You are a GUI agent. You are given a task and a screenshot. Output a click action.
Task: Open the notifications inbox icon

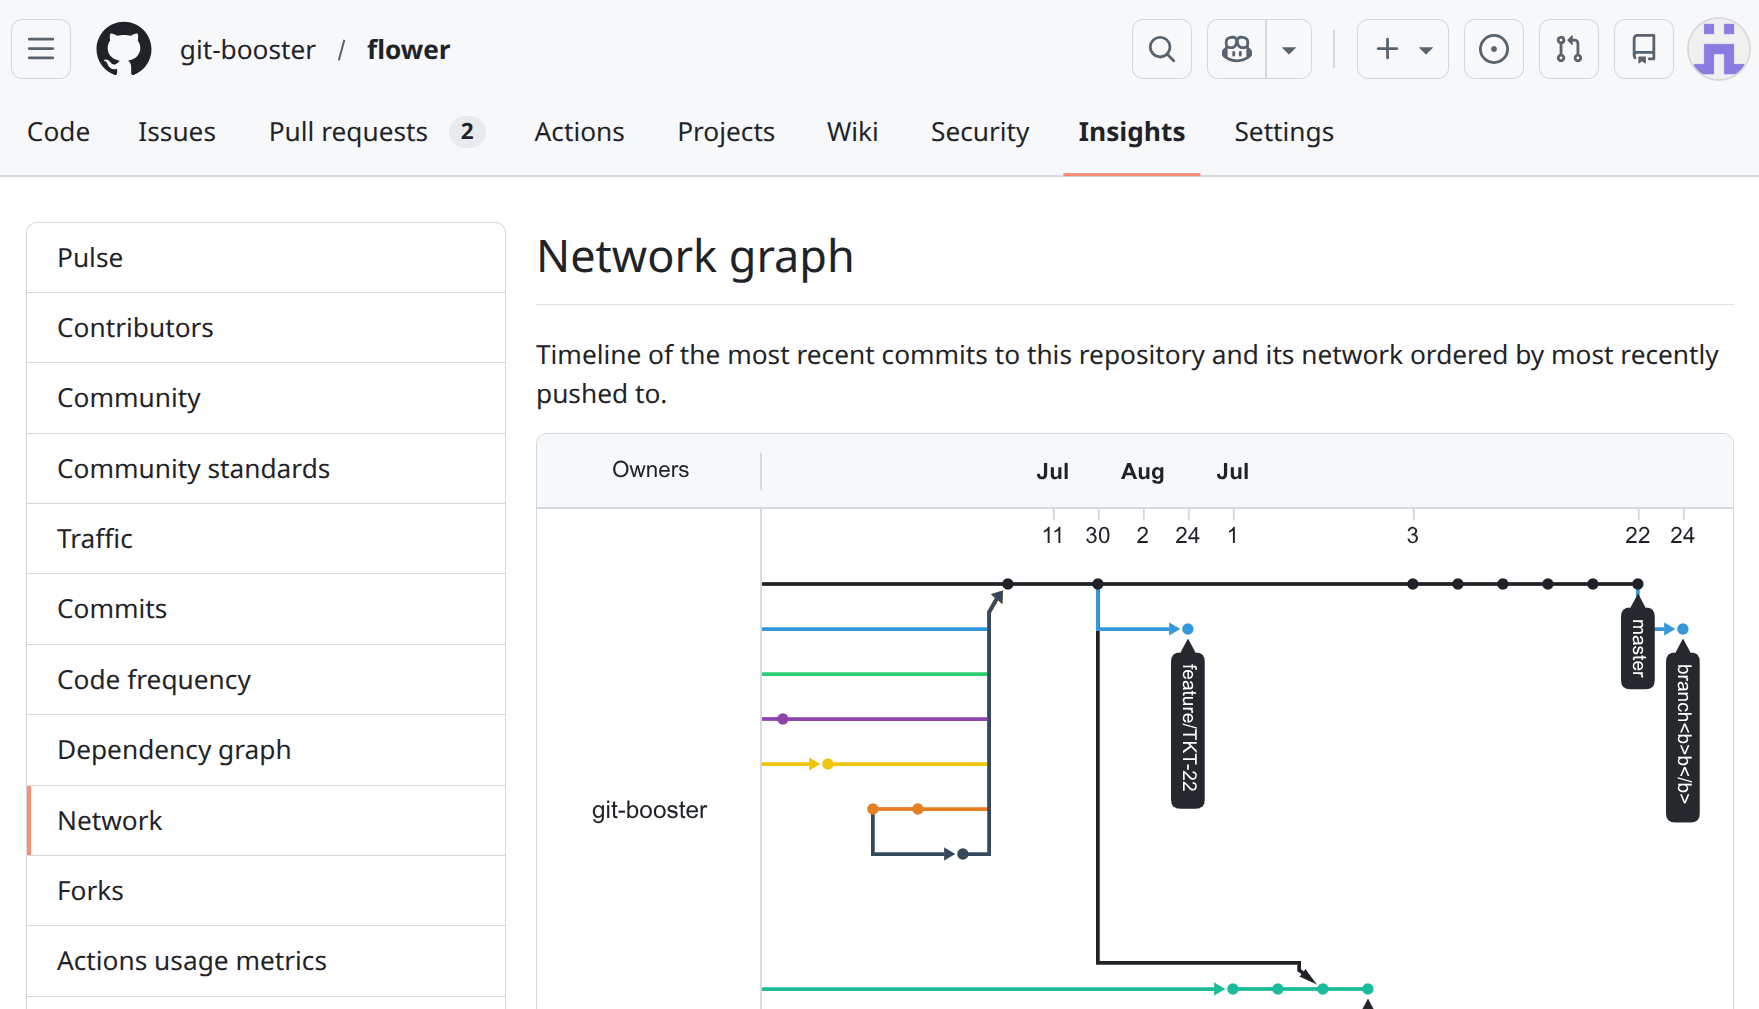click(x=1643, y=49)
